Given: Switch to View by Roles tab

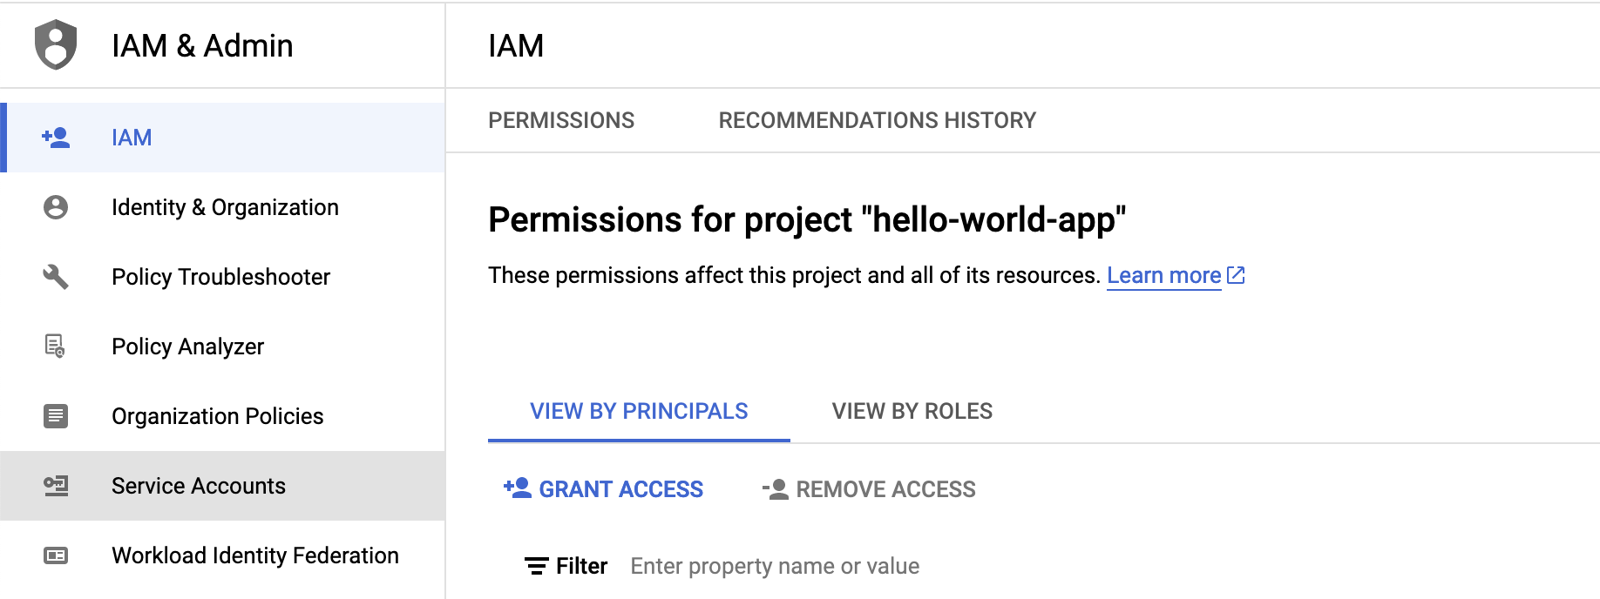Looking at the screenshot, I should point(912,411).
